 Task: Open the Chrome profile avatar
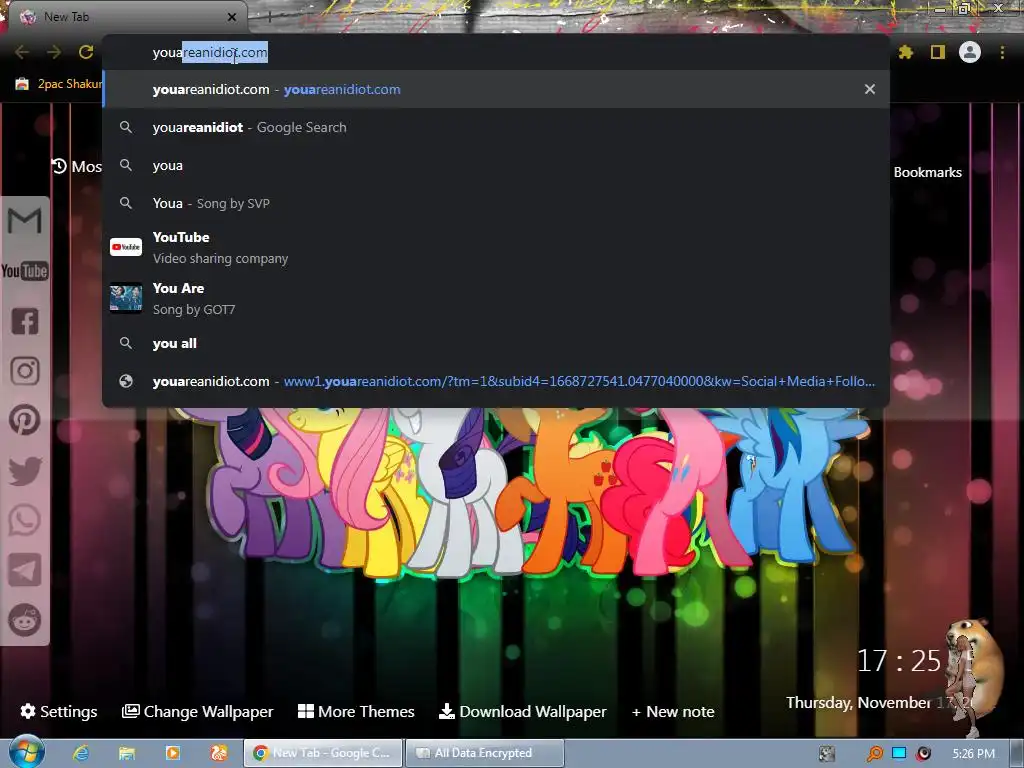[x=970, y=52]
